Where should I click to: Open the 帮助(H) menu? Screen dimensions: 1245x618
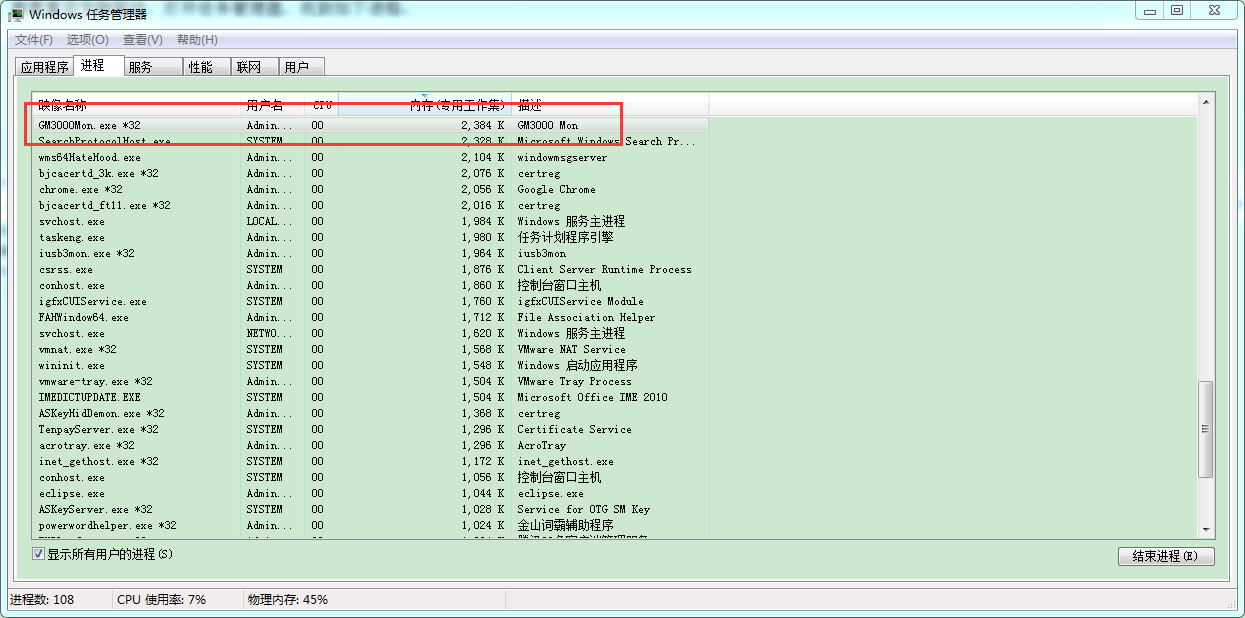pos(197,40)
